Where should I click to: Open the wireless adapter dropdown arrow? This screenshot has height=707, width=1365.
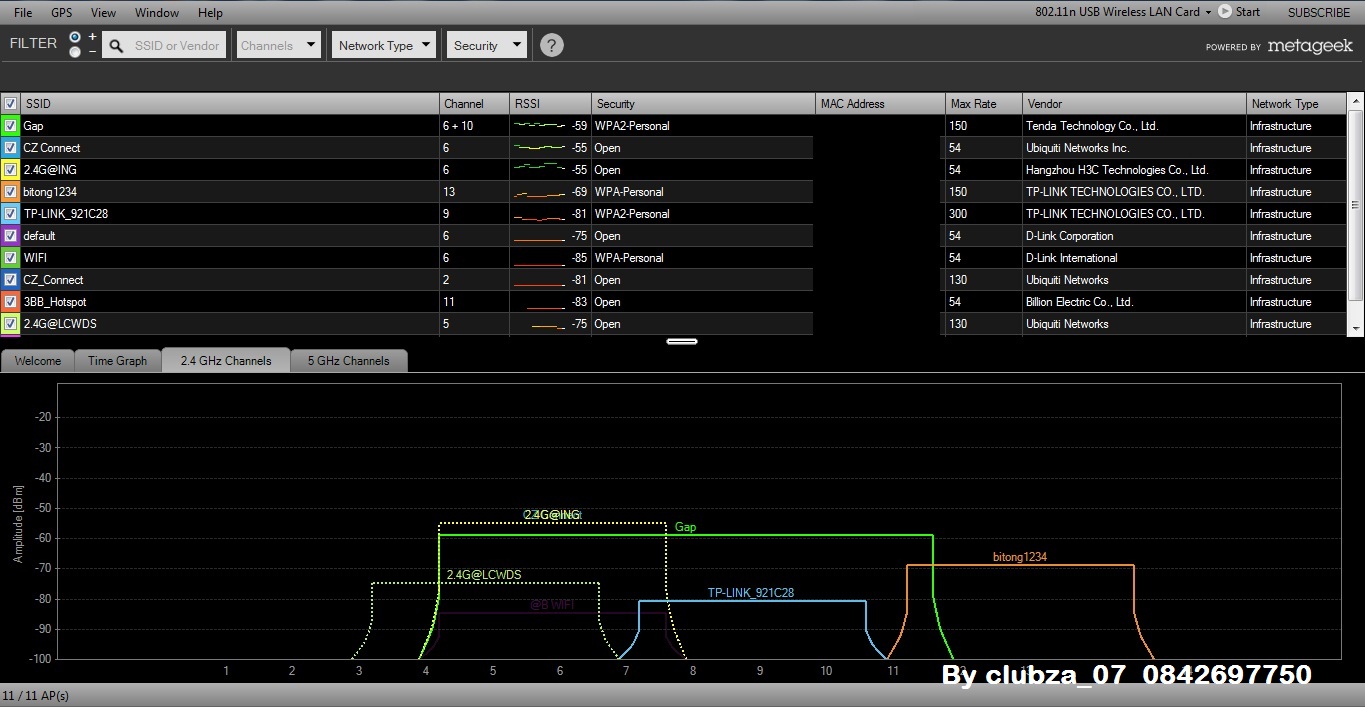coord(1208,12)
